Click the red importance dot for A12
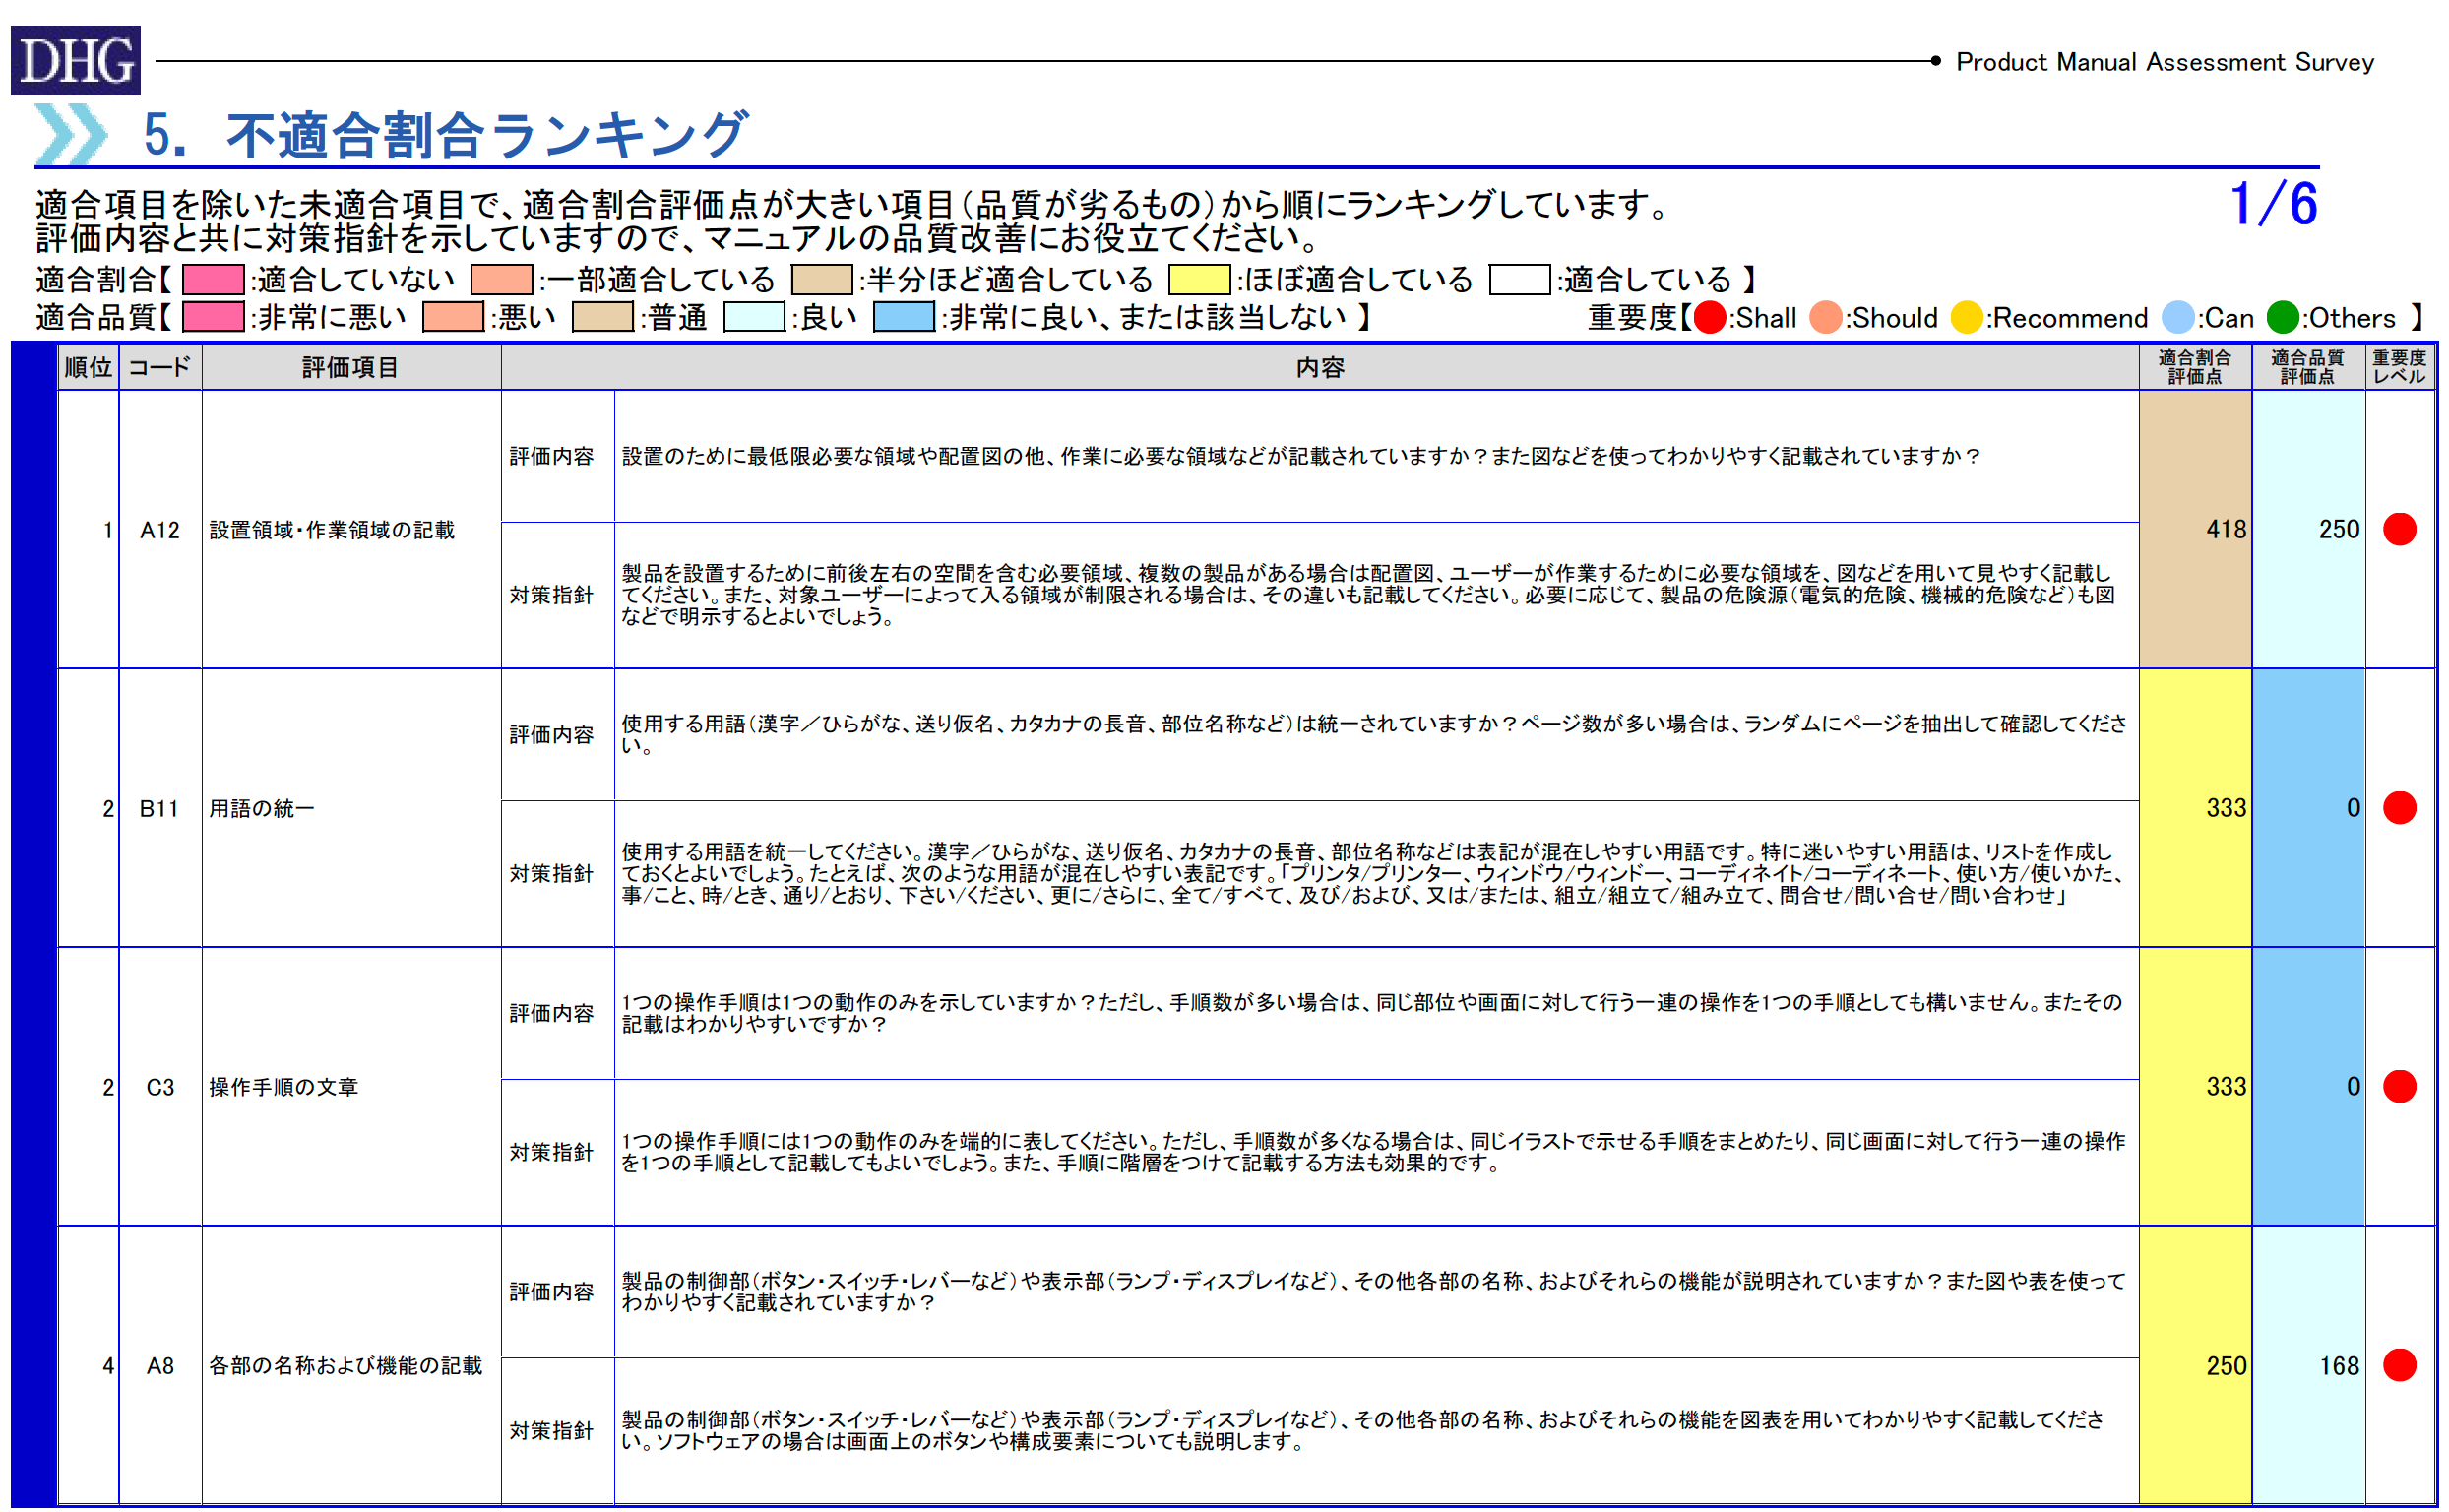Viewport: 2449px width, 1512px height. pos(2399,529)
